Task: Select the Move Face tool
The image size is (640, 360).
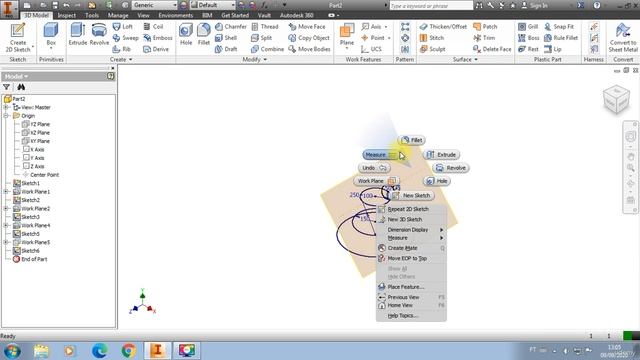Action: pyautogui.click(x=307, y=27)
